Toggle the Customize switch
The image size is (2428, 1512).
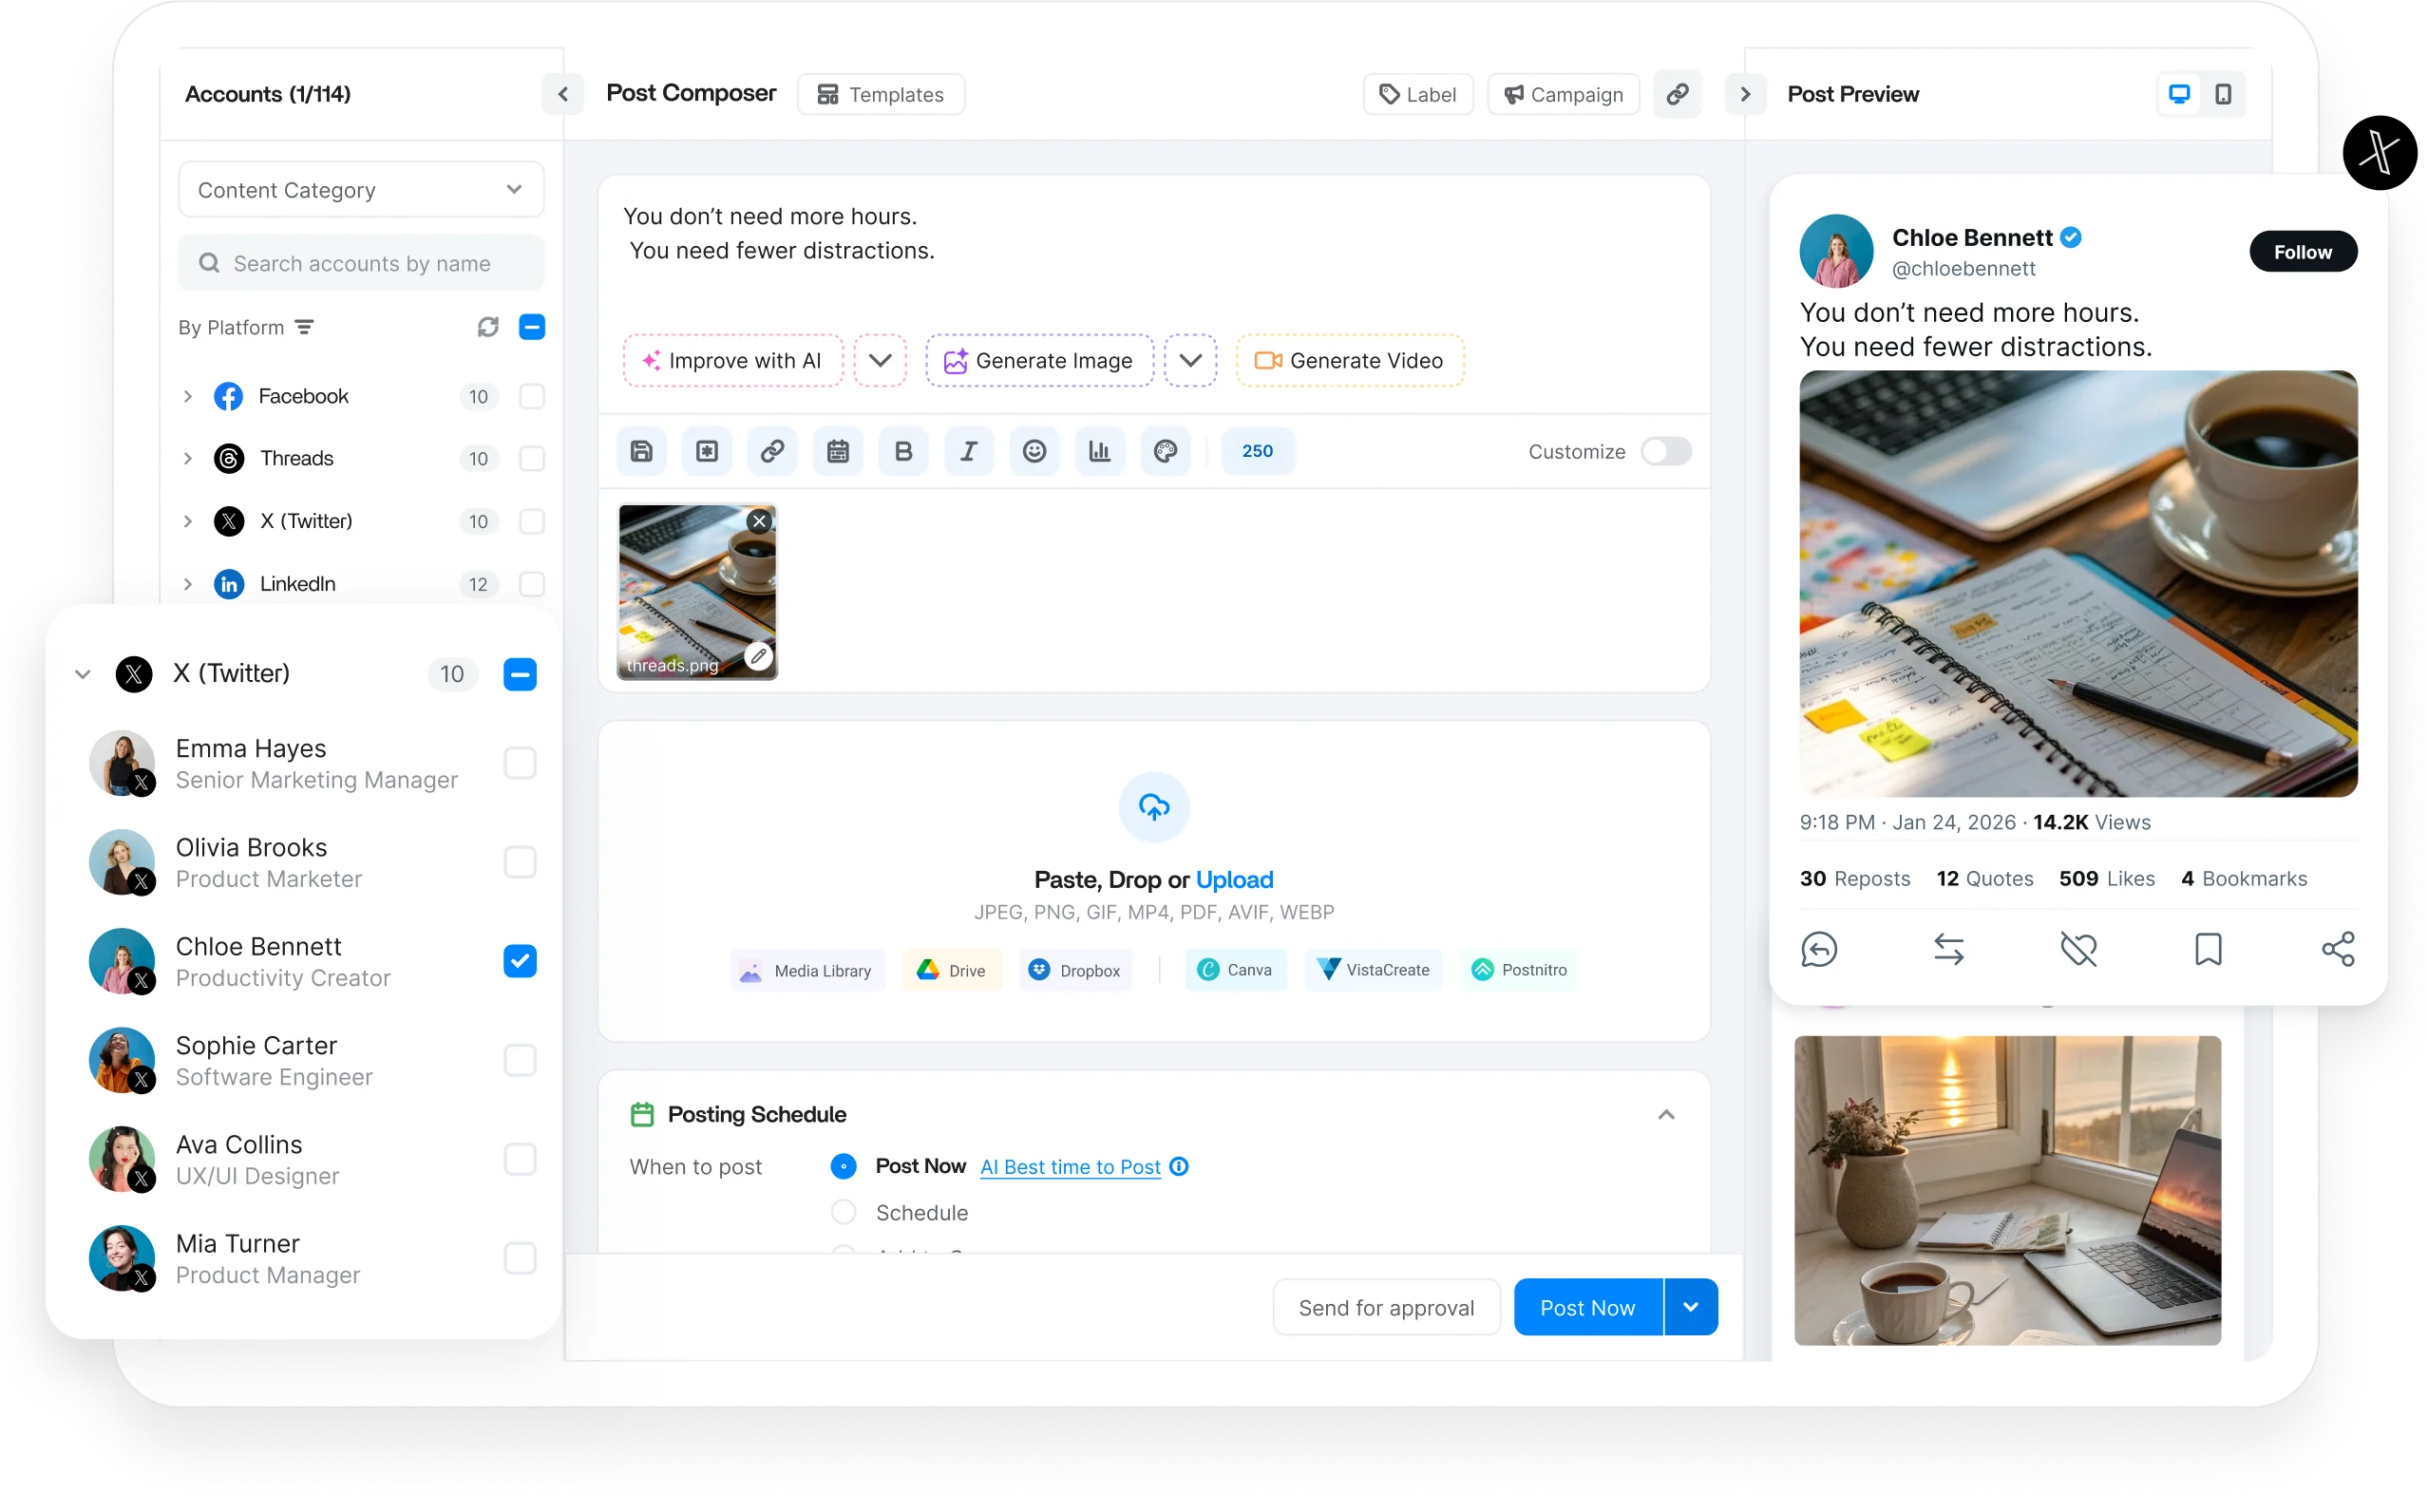click(x=1666, y=451)
